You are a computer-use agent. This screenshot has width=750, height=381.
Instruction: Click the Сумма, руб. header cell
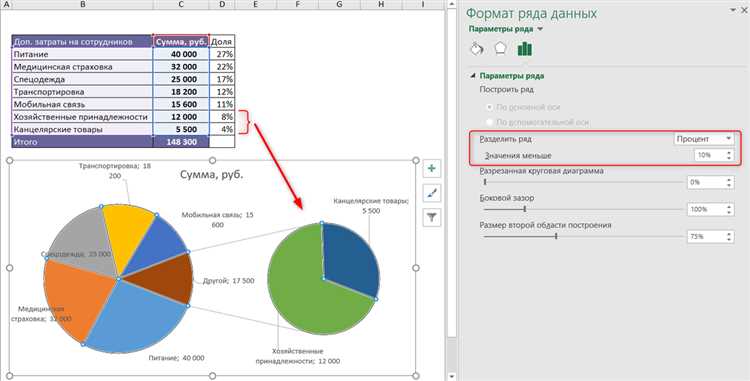click(181, 42)
